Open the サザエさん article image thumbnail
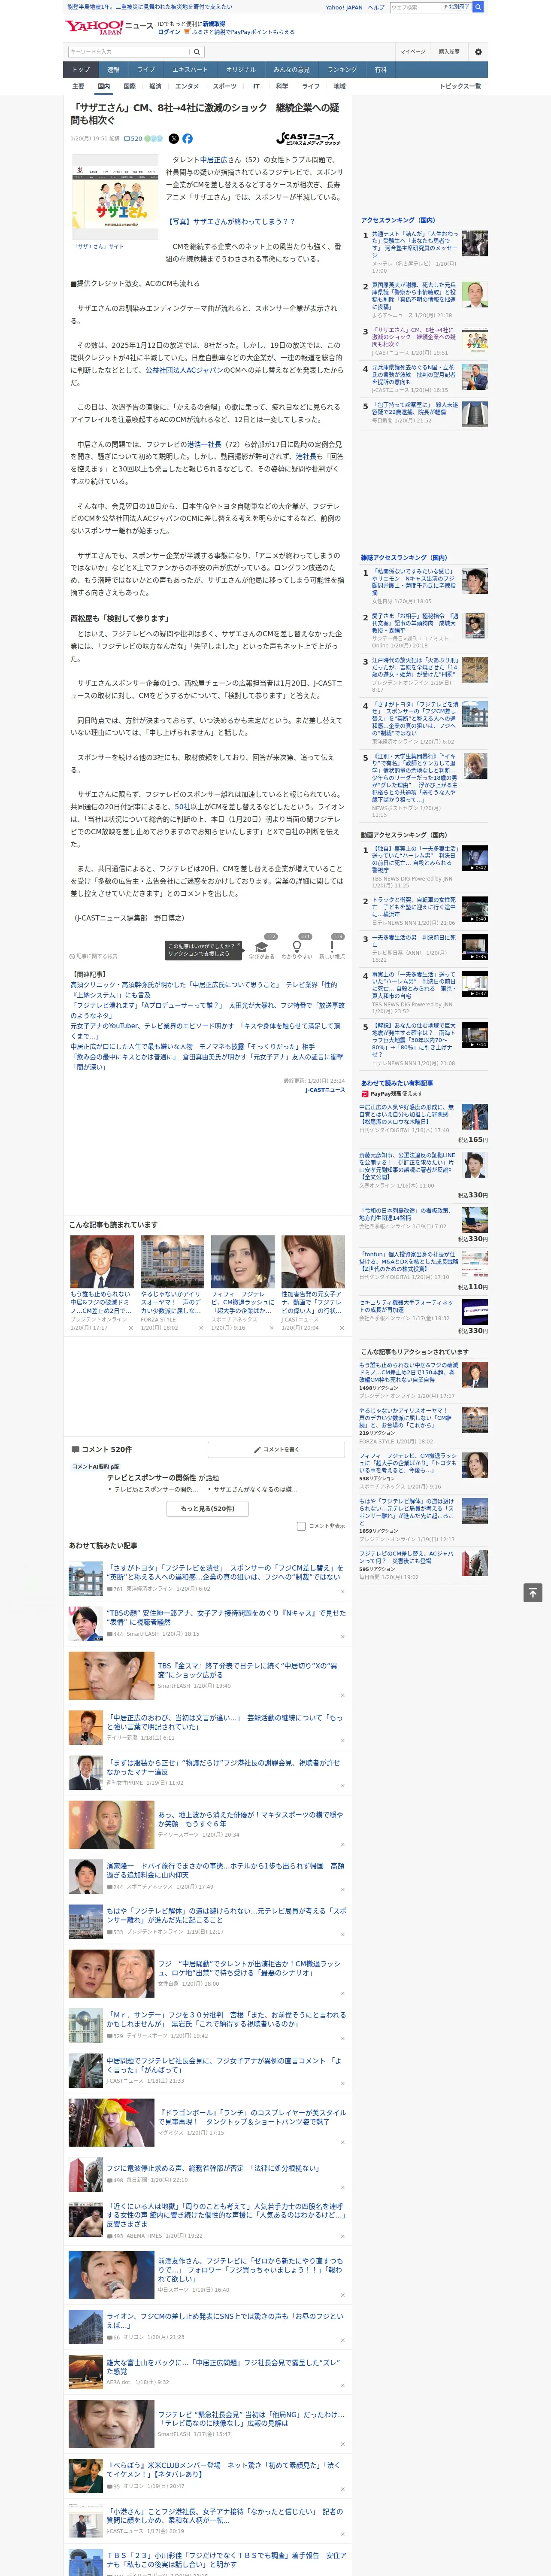The image size is (551, 2576). coord(115,196)
